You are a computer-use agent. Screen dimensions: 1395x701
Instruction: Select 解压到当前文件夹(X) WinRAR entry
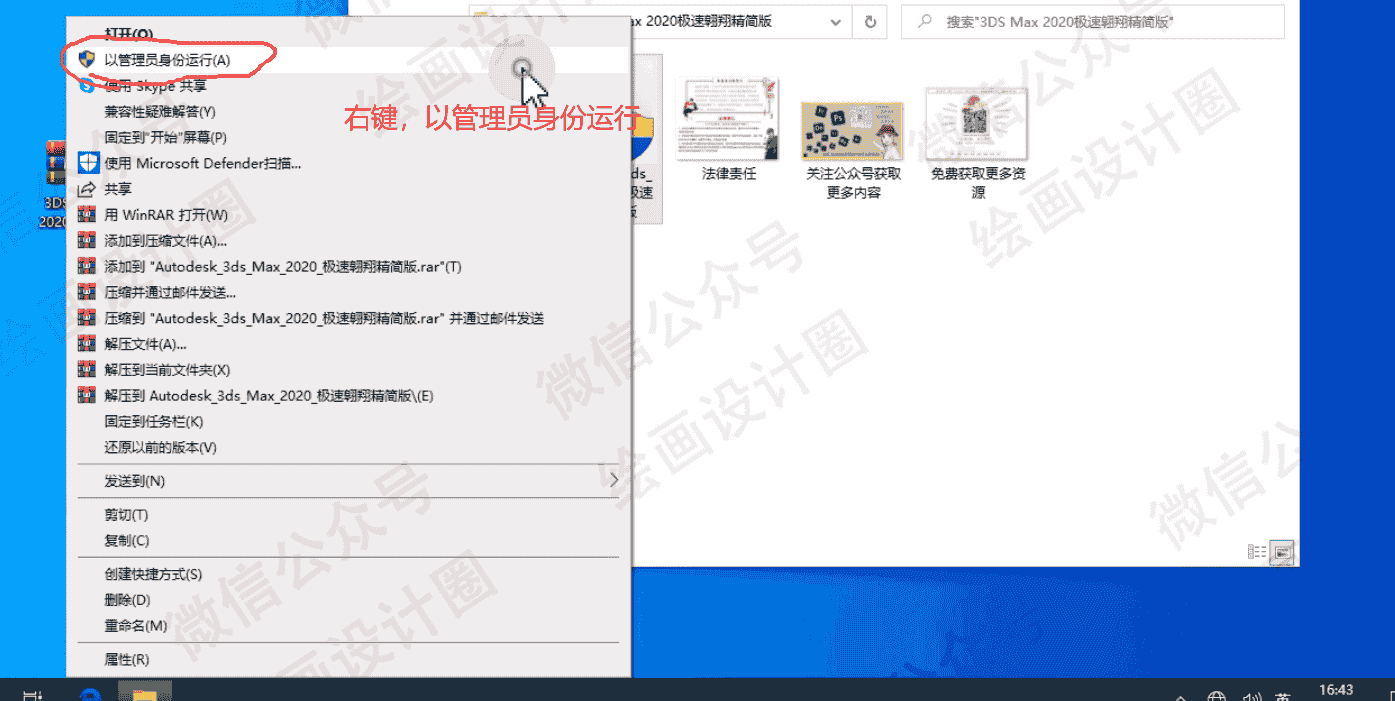[x=348, y=370]
